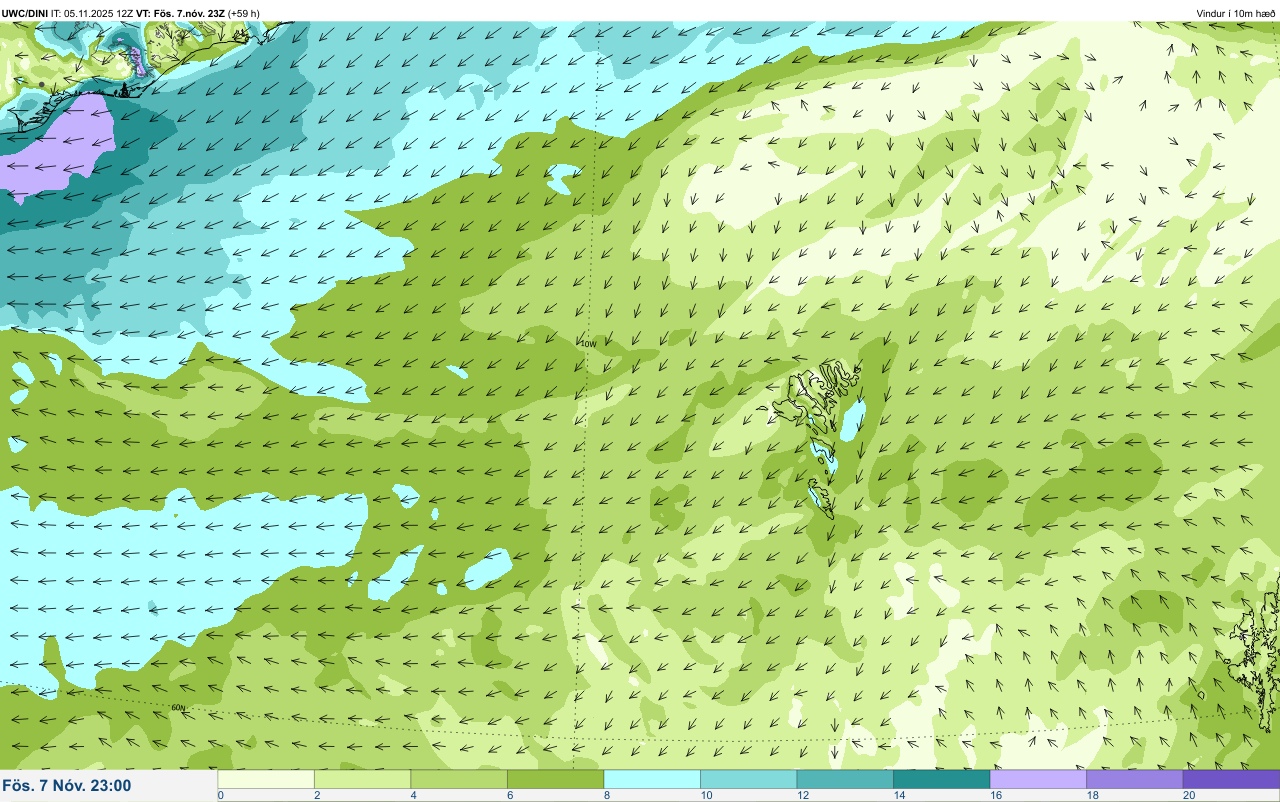Select the light cyan 8–10 legend swatch

[652, 779]
